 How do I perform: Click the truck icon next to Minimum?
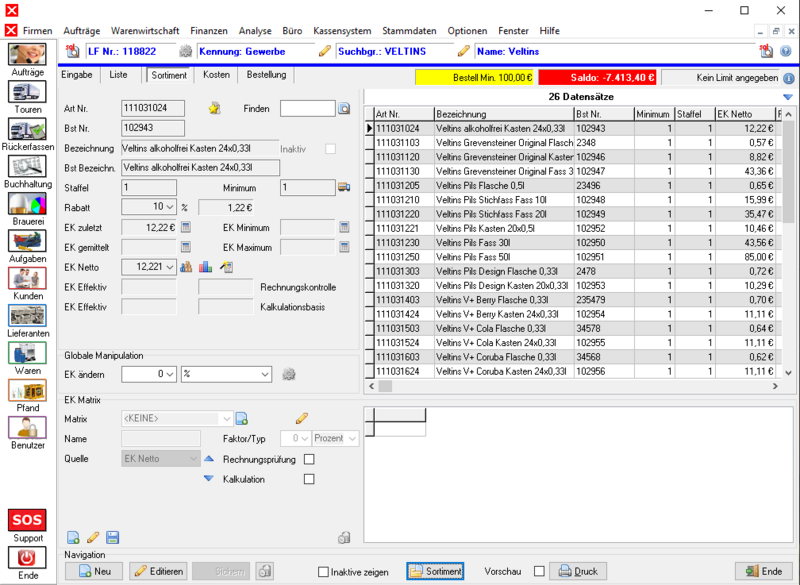(x=344, y=187)
